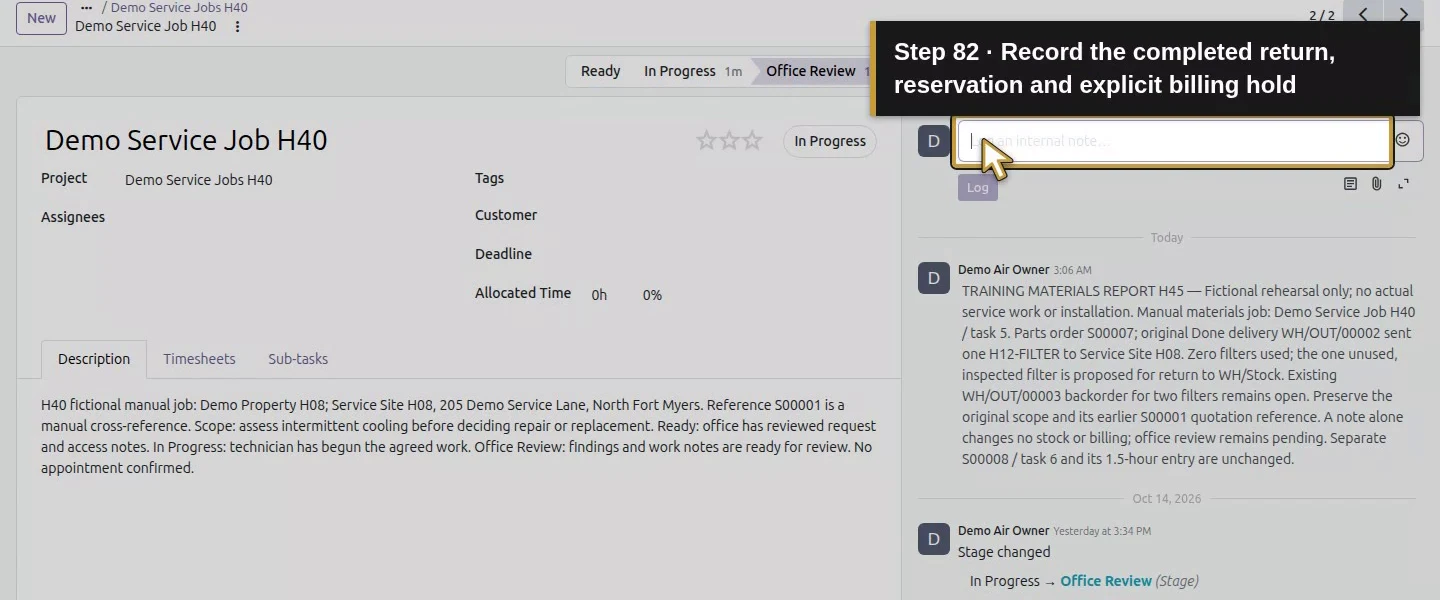Set priority to two stars

[729, 141]
